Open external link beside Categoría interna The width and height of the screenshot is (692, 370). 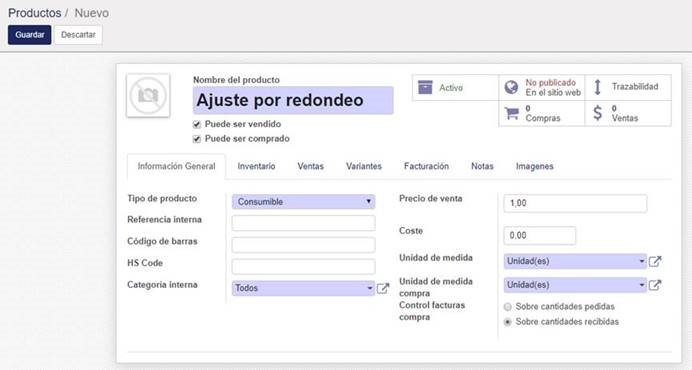click(x=383, y=288)
